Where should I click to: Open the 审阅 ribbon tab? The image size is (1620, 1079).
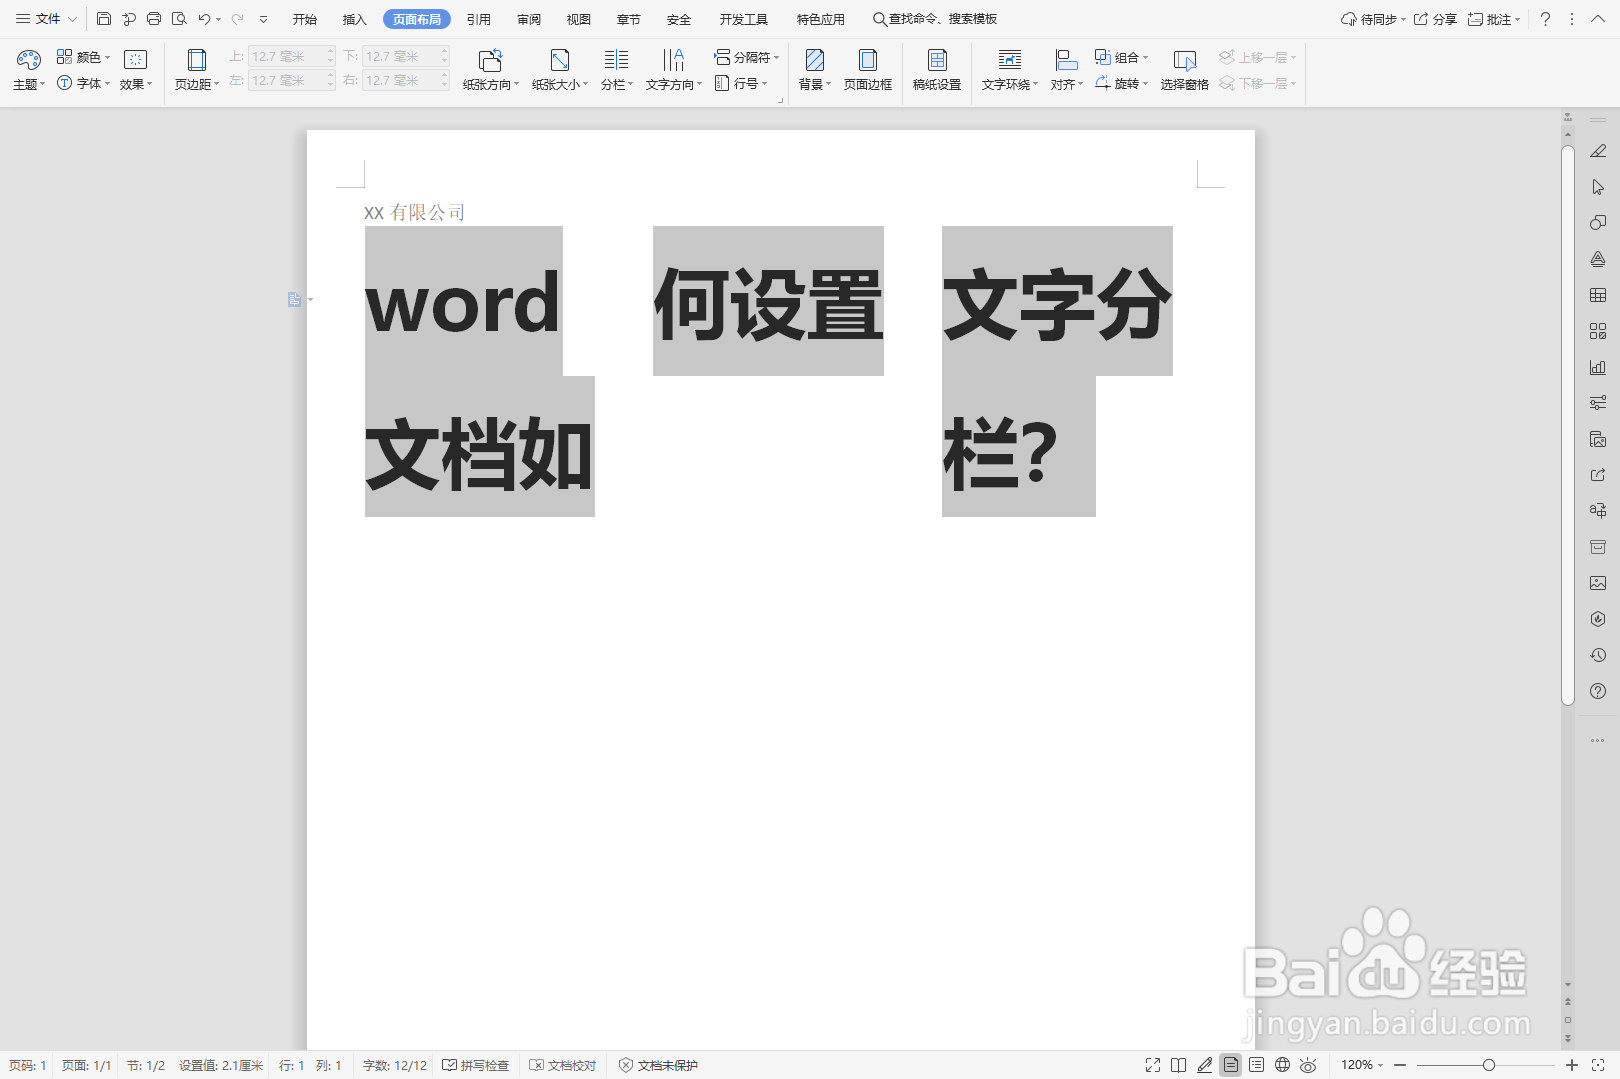click(x=528, y=18)
